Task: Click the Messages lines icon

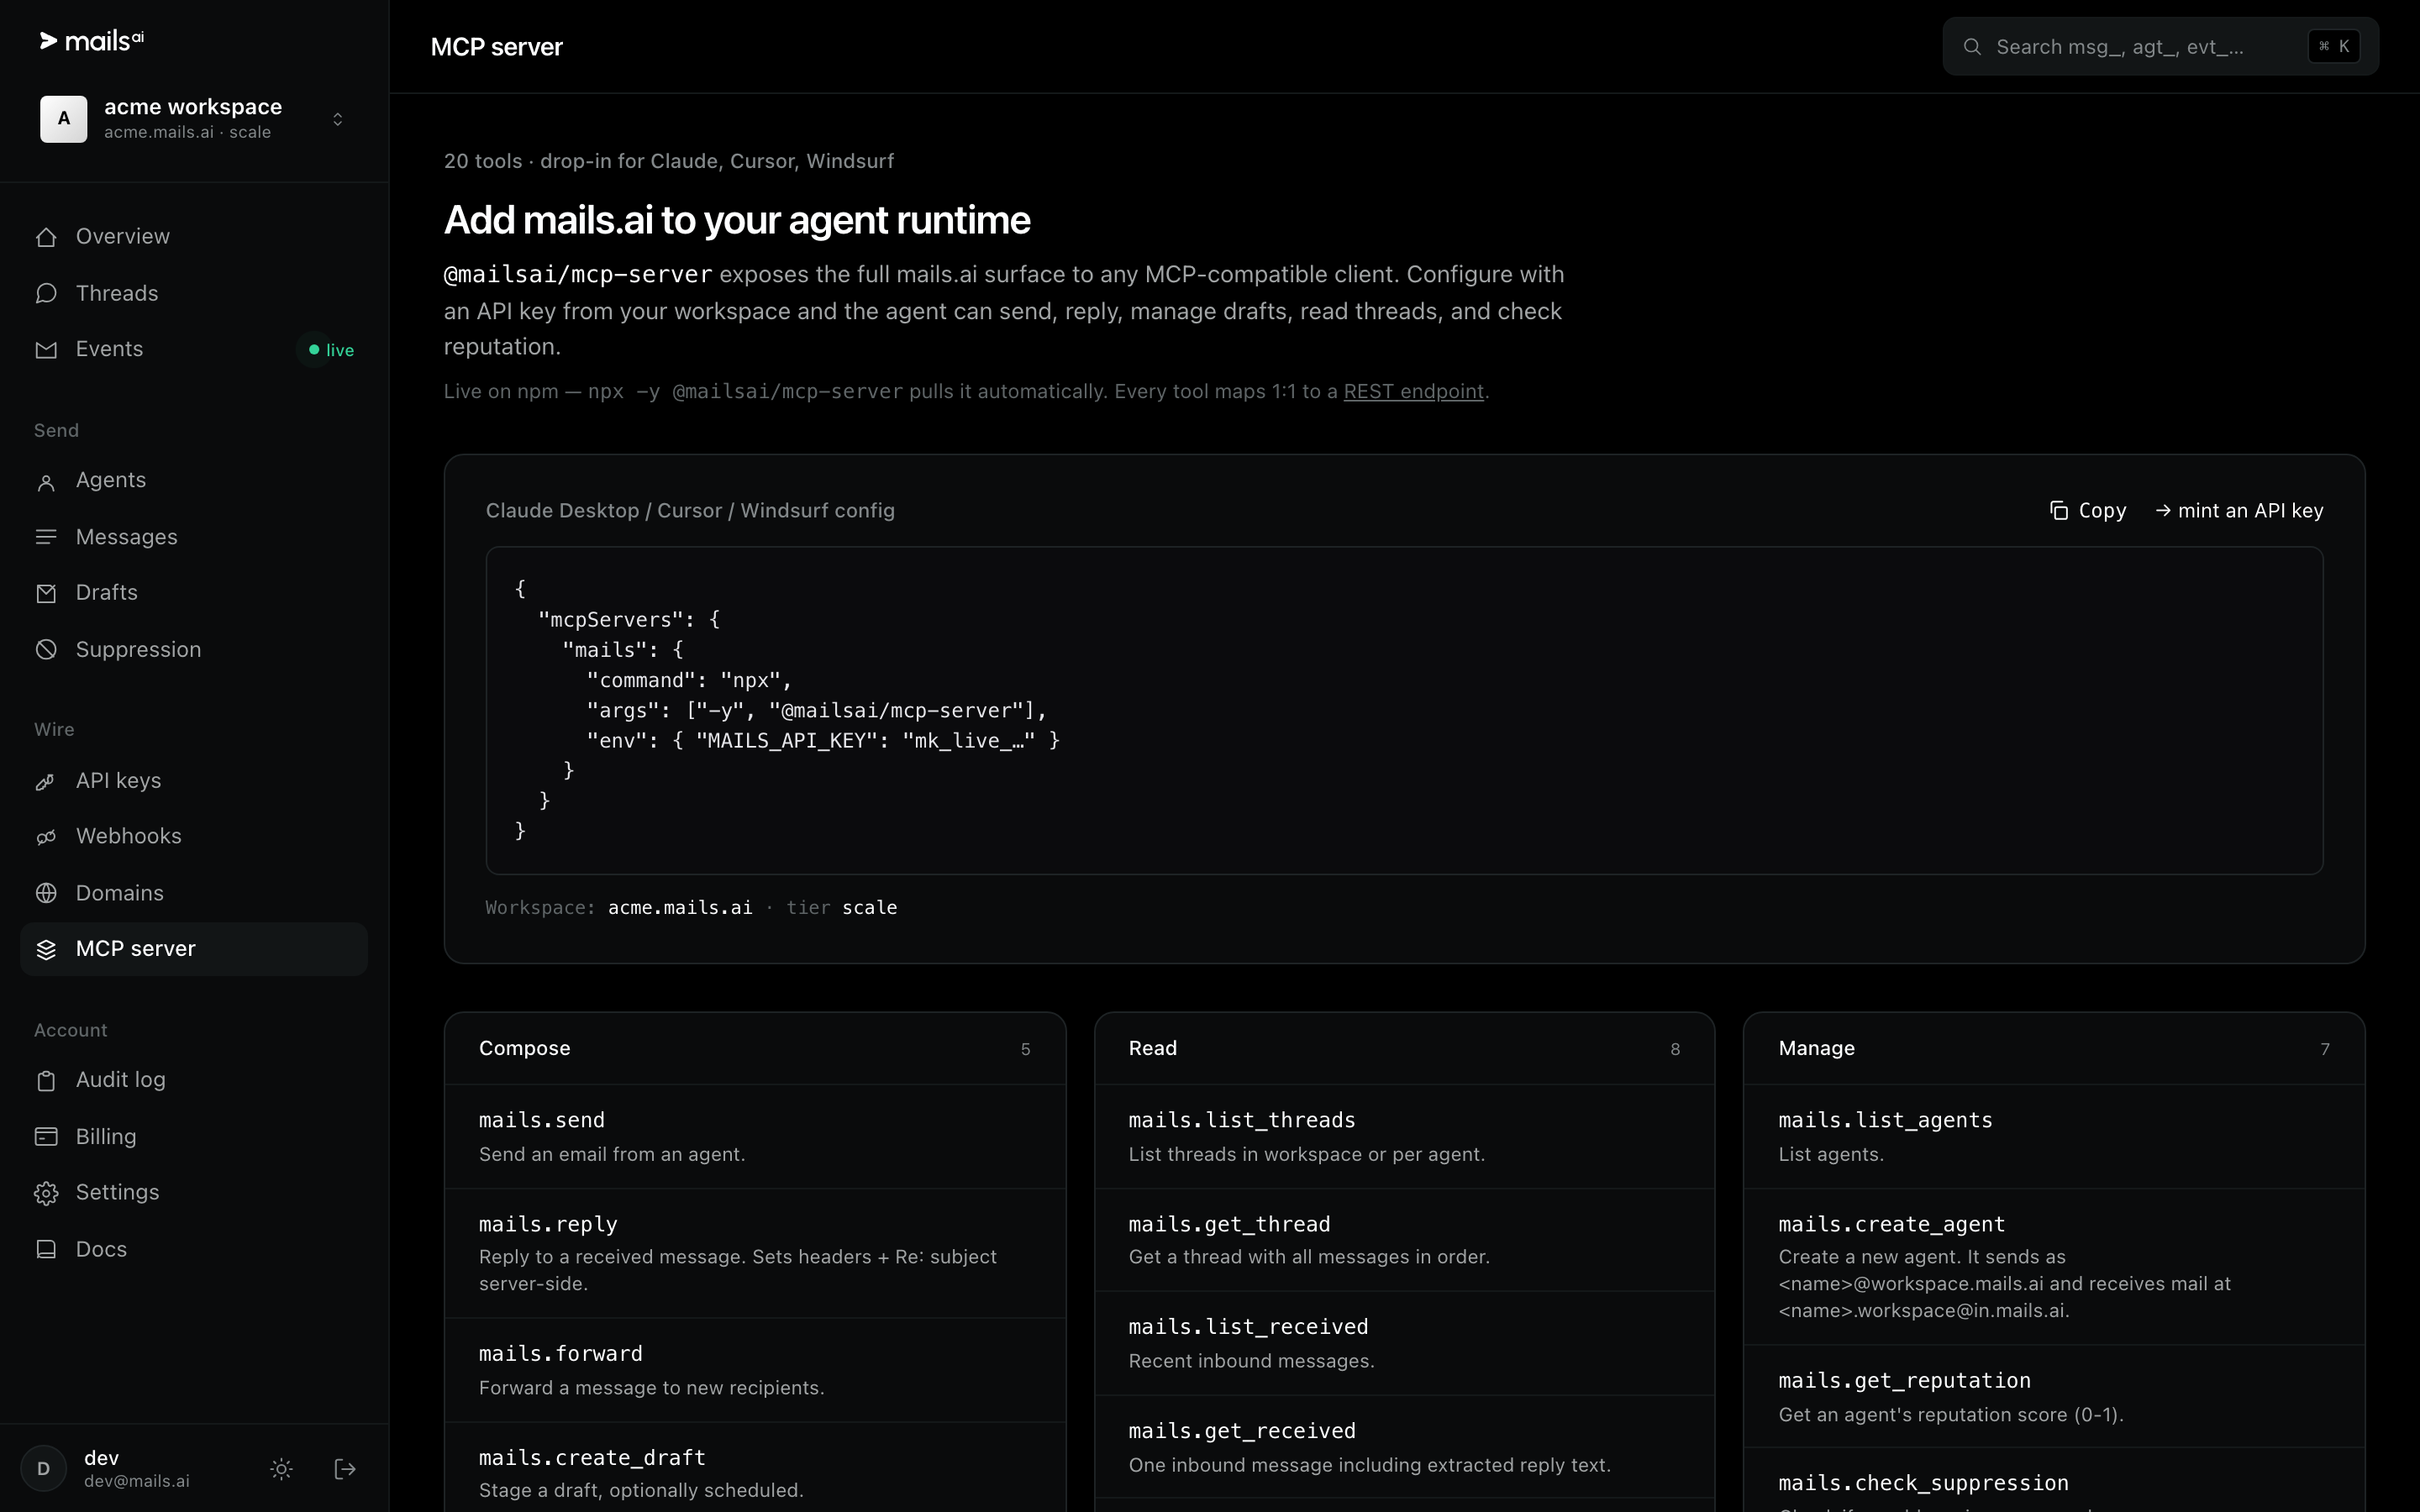Action: click(x=46, y=537)
